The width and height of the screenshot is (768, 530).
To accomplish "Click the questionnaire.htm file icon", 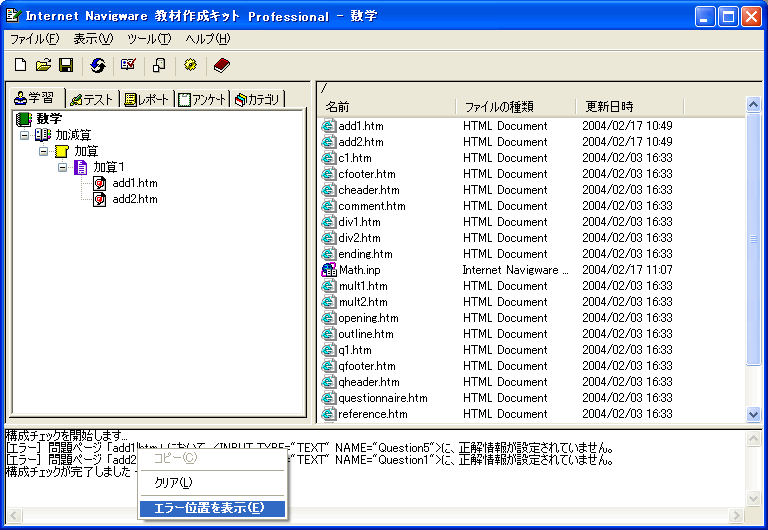I will click(328, 398).
